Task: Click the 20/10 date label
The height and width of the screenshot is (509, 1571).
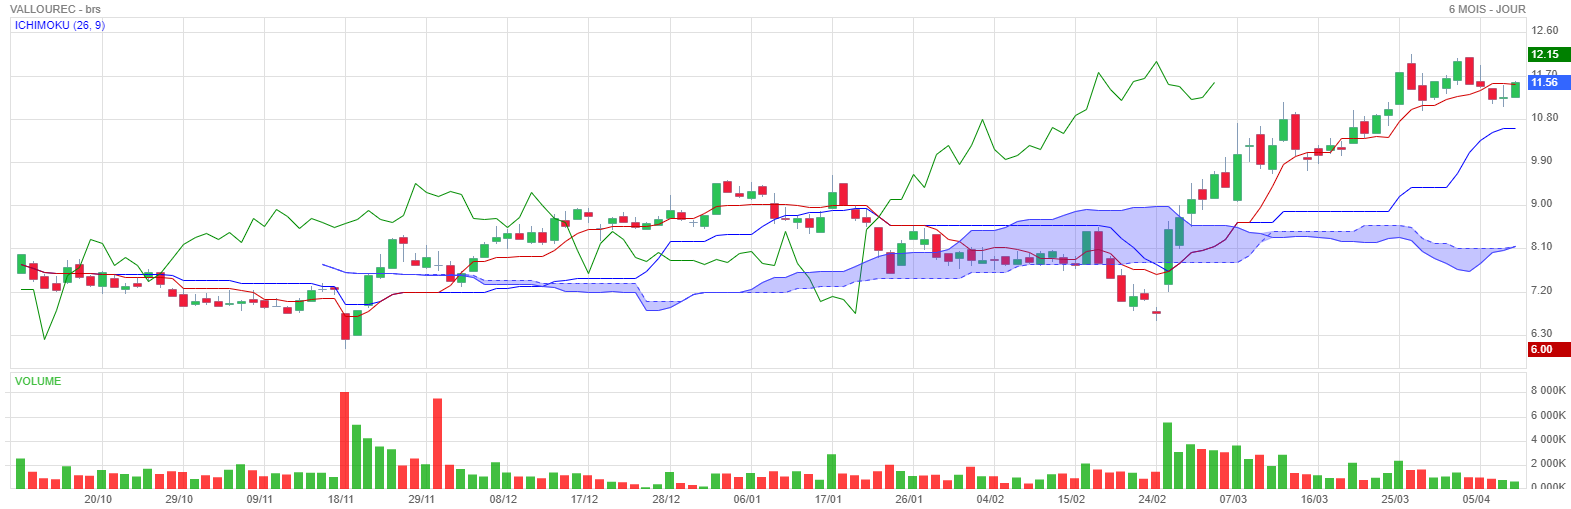Action: click(x=98, y=499)
